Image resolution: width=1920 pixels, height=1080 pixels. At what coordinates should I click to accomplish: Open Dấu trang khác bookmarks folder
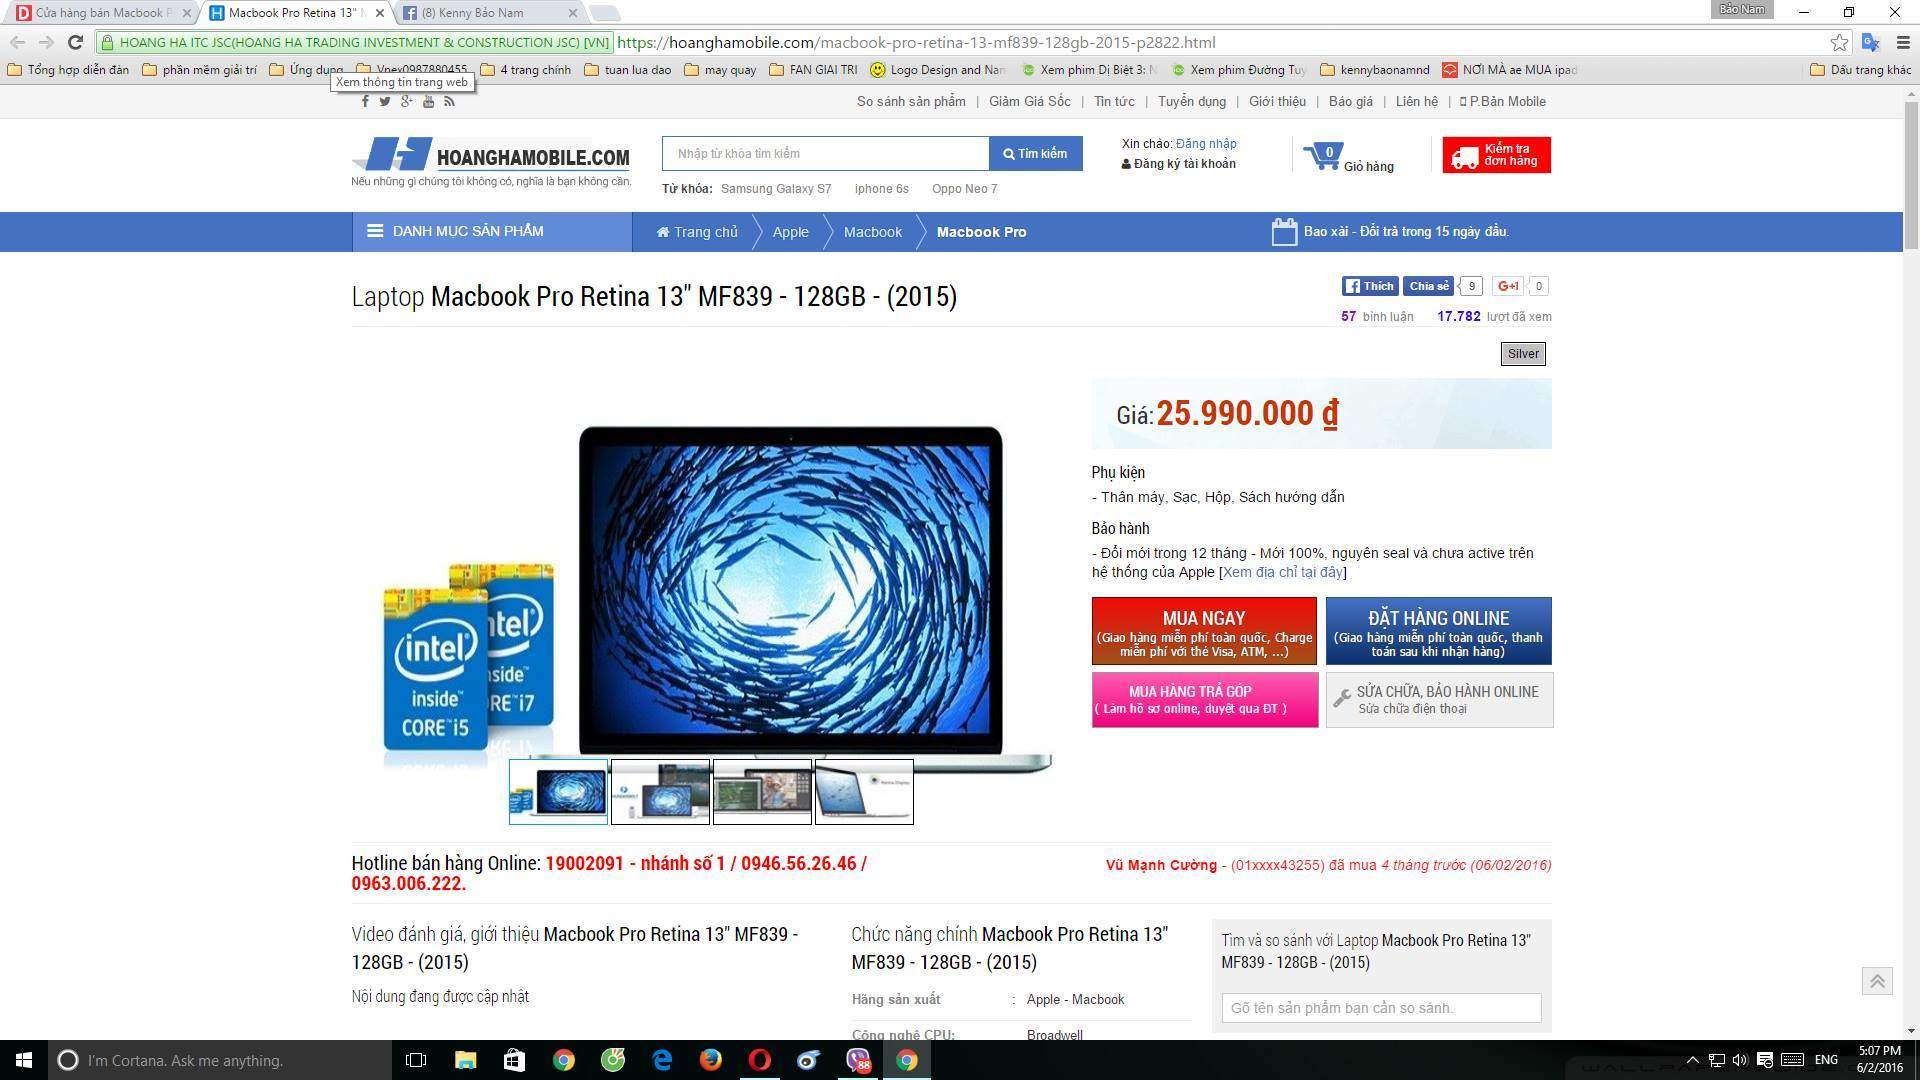1861,70
